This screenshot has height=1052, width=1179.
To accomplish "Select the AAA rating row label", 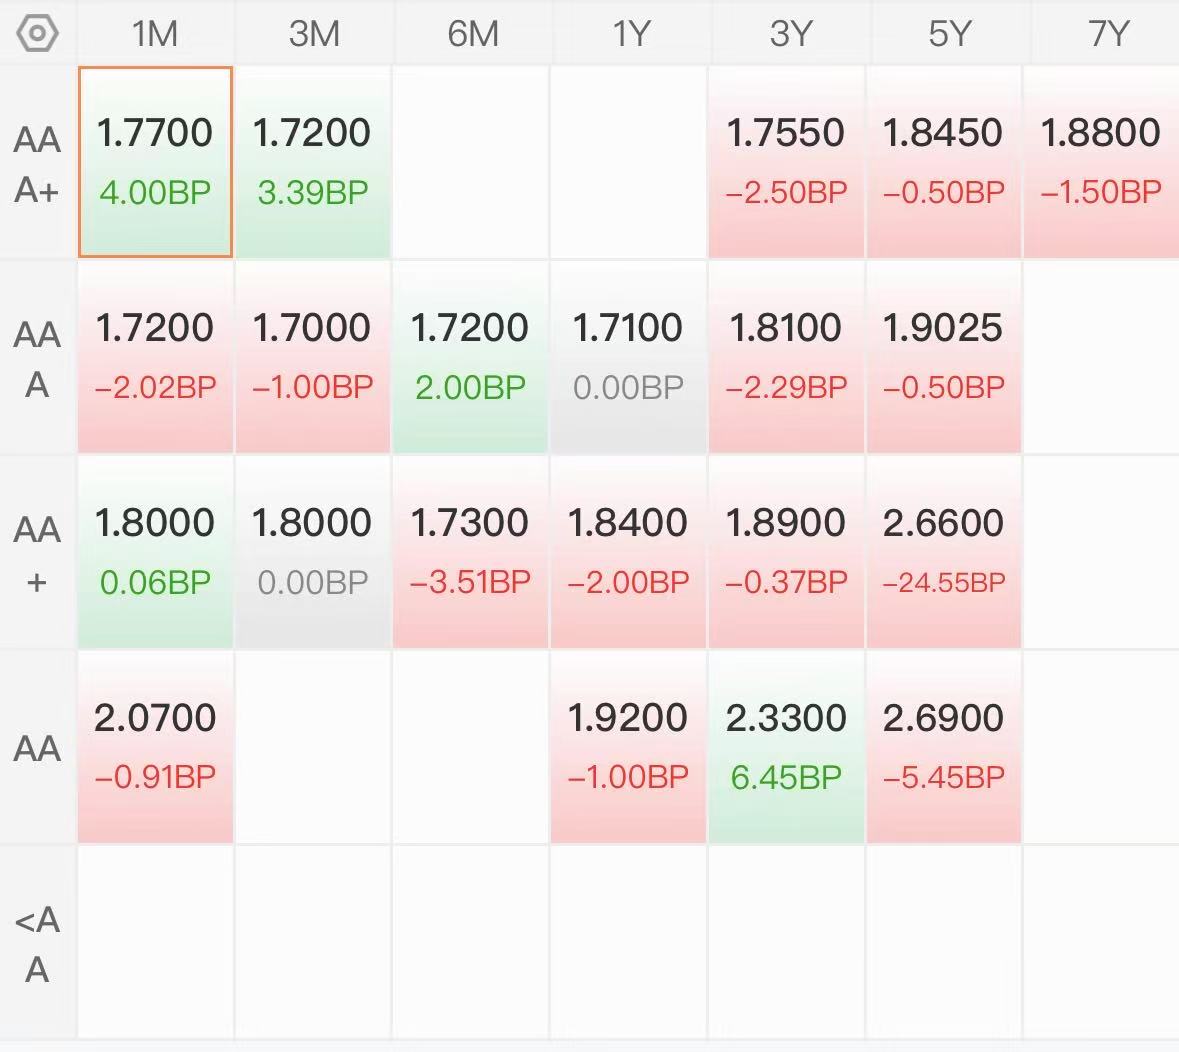I will (x=38, y=359).
